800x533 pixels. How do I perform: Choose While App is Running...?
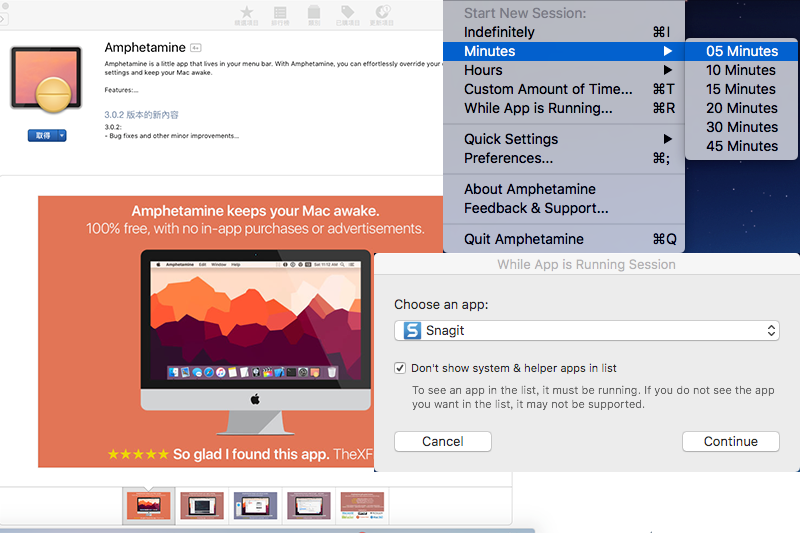click(x=564, y=108)
